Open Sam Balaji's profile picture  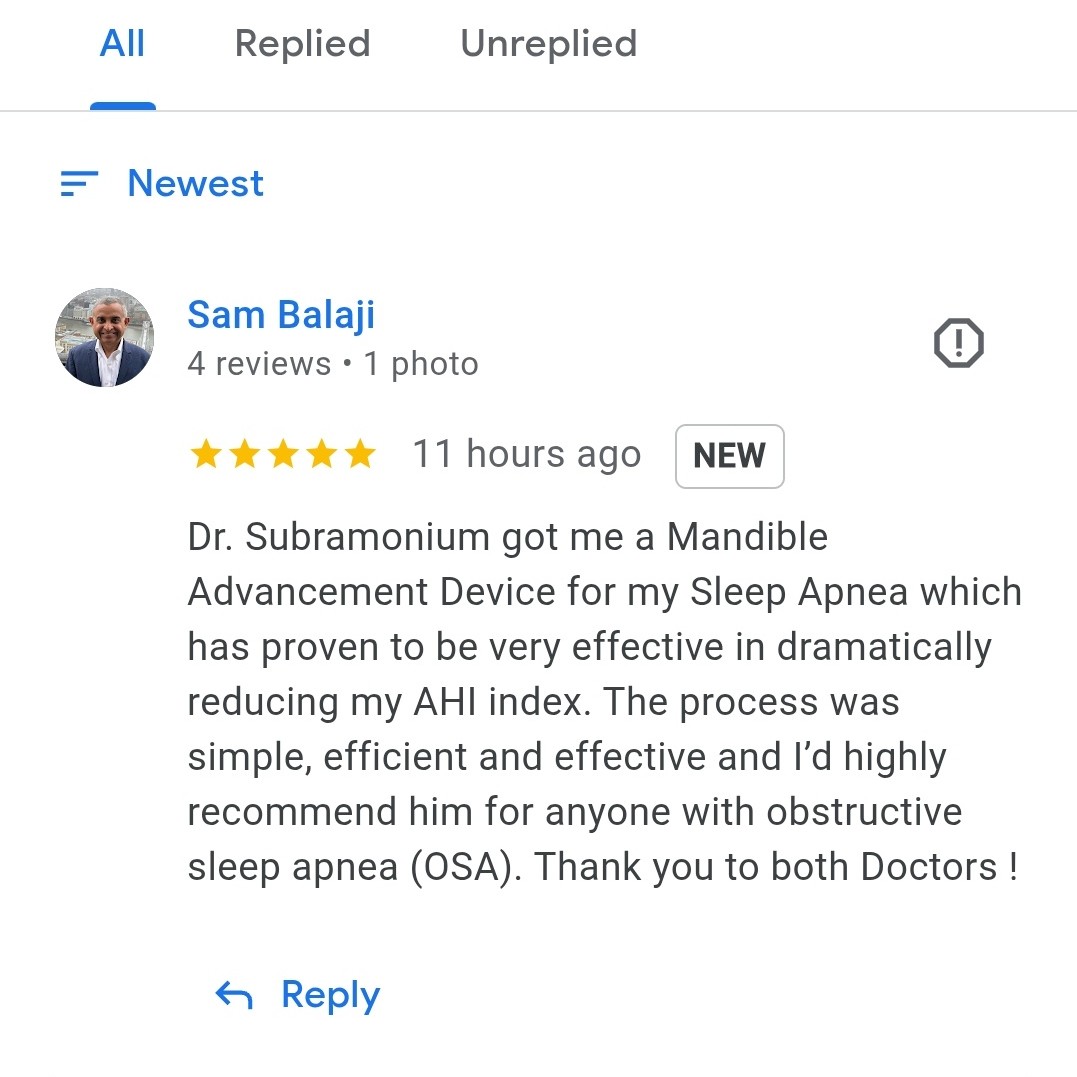coord(104,337)
